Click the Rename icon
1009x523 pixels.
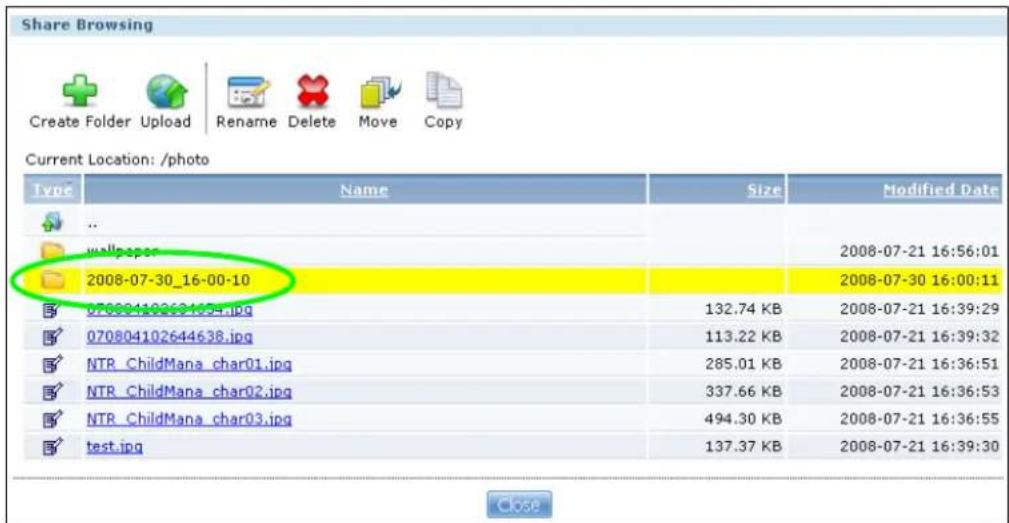pyautogui.click(x=248, y=91)
